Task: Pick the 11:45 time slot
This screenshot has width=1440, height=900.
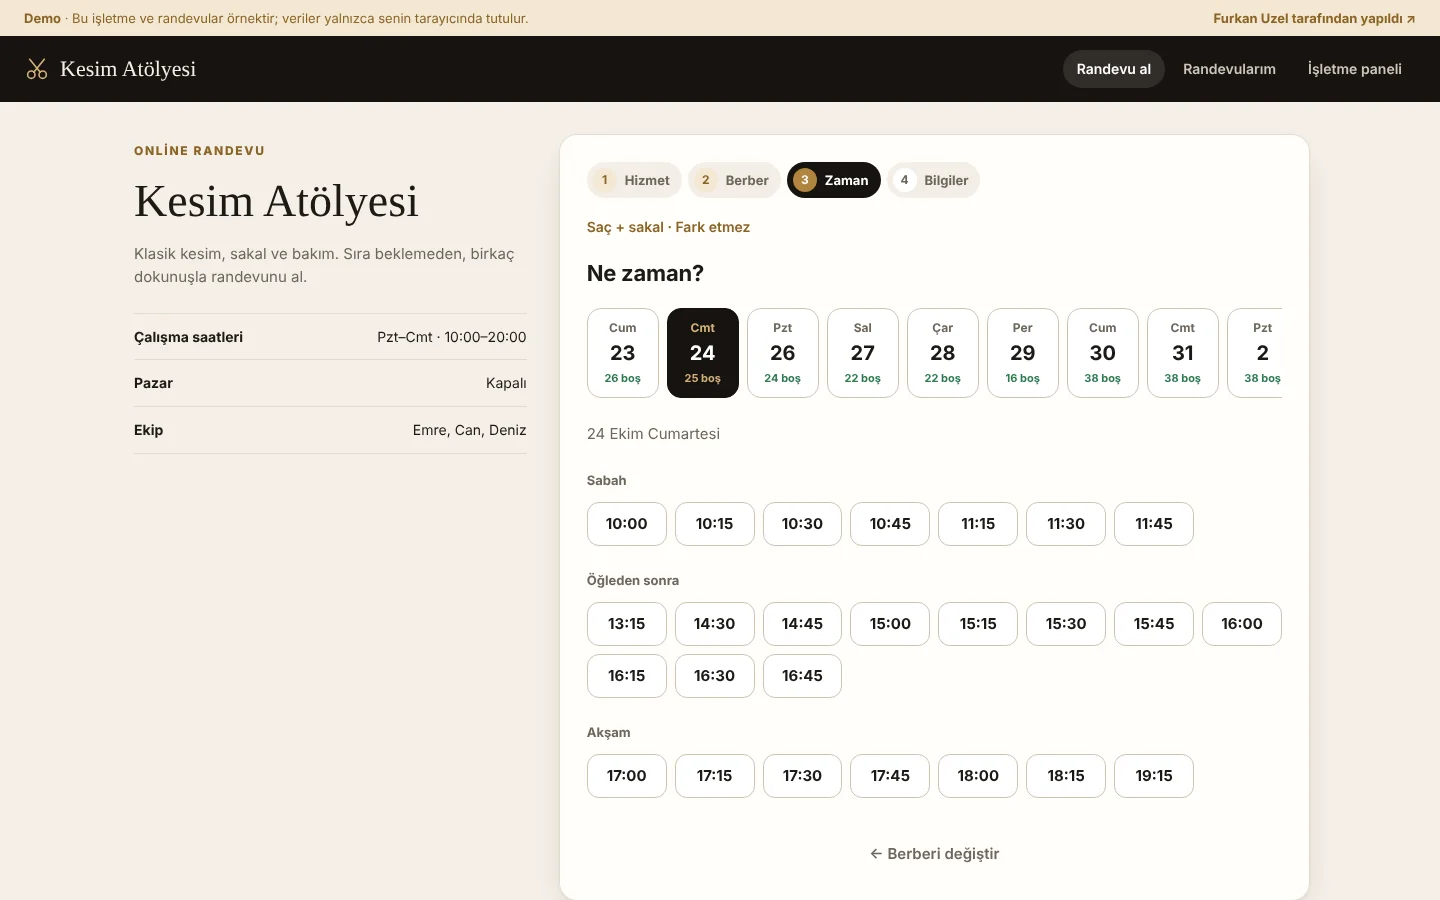Action: tap(1154, 524)
